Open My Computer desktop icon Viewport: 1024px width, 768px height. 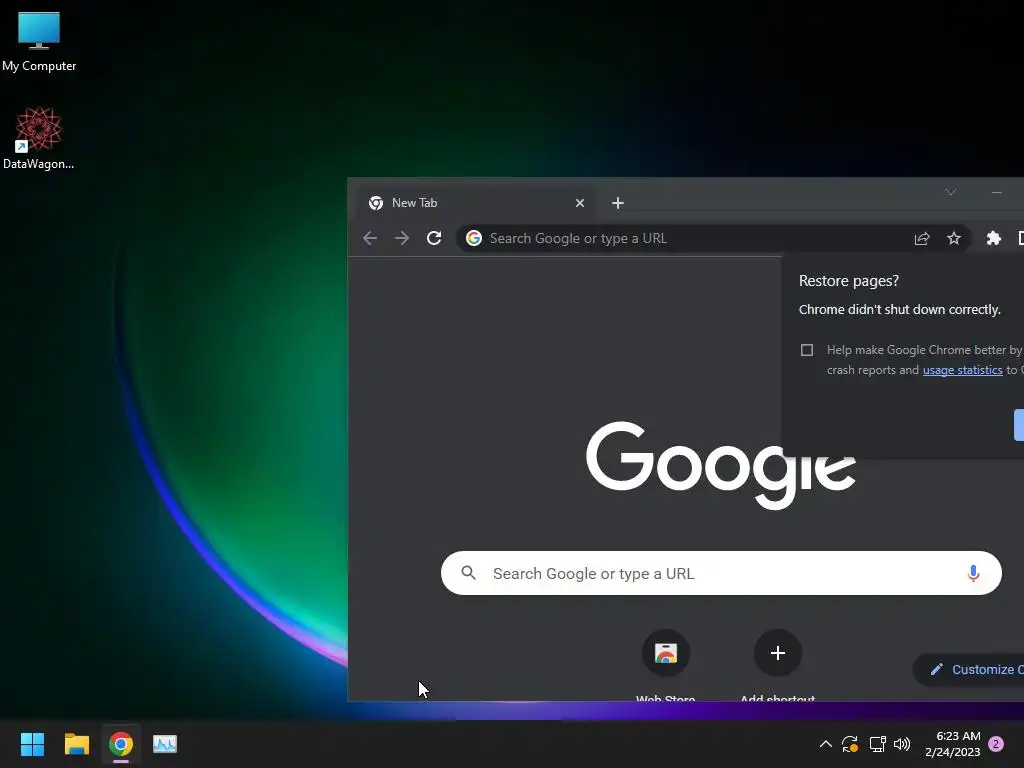(39, 42)
